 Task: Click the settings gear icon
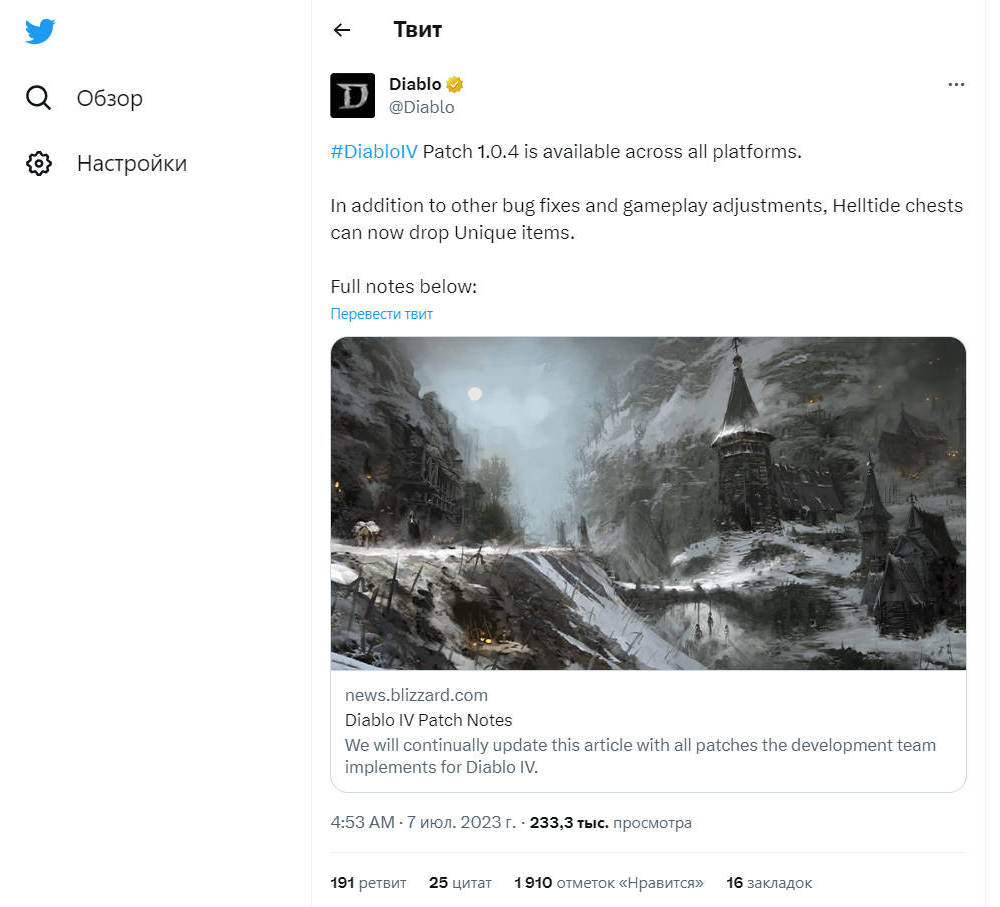(x=39, y=163)
